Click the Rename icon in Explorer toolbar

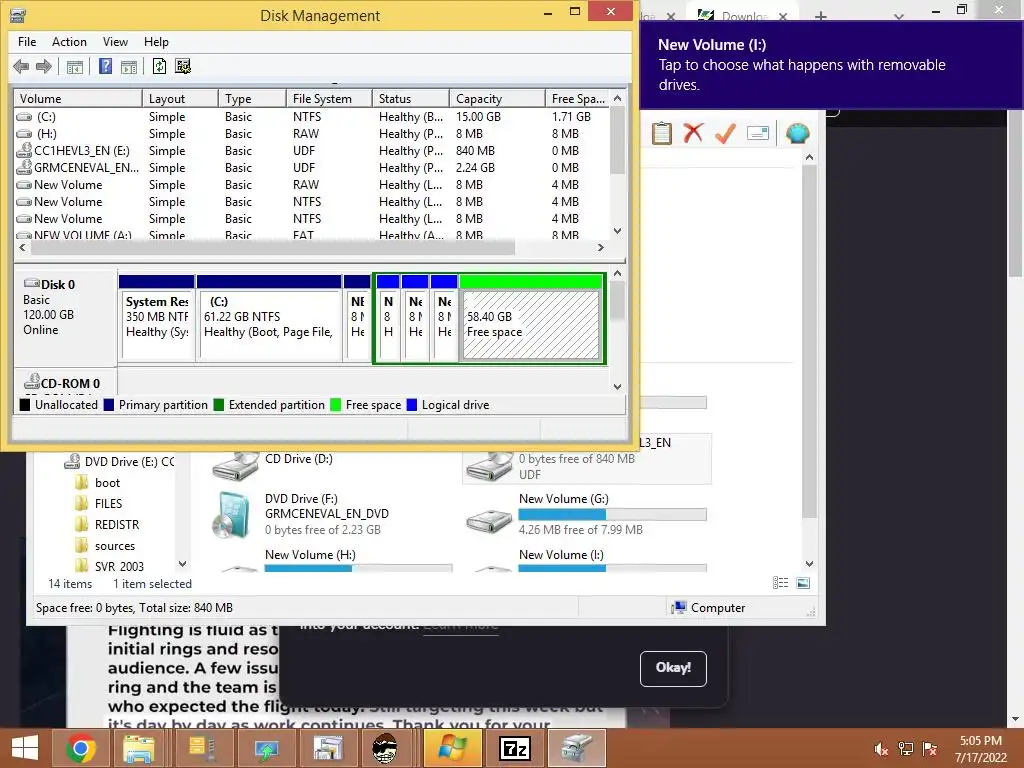[x=758, y=133]
